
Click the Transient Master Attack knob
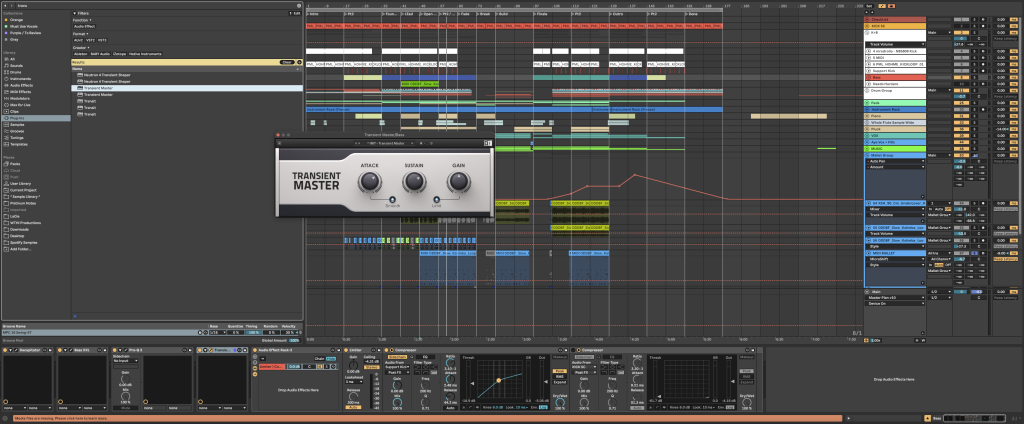pyautogui.click(x=369, y=182)
